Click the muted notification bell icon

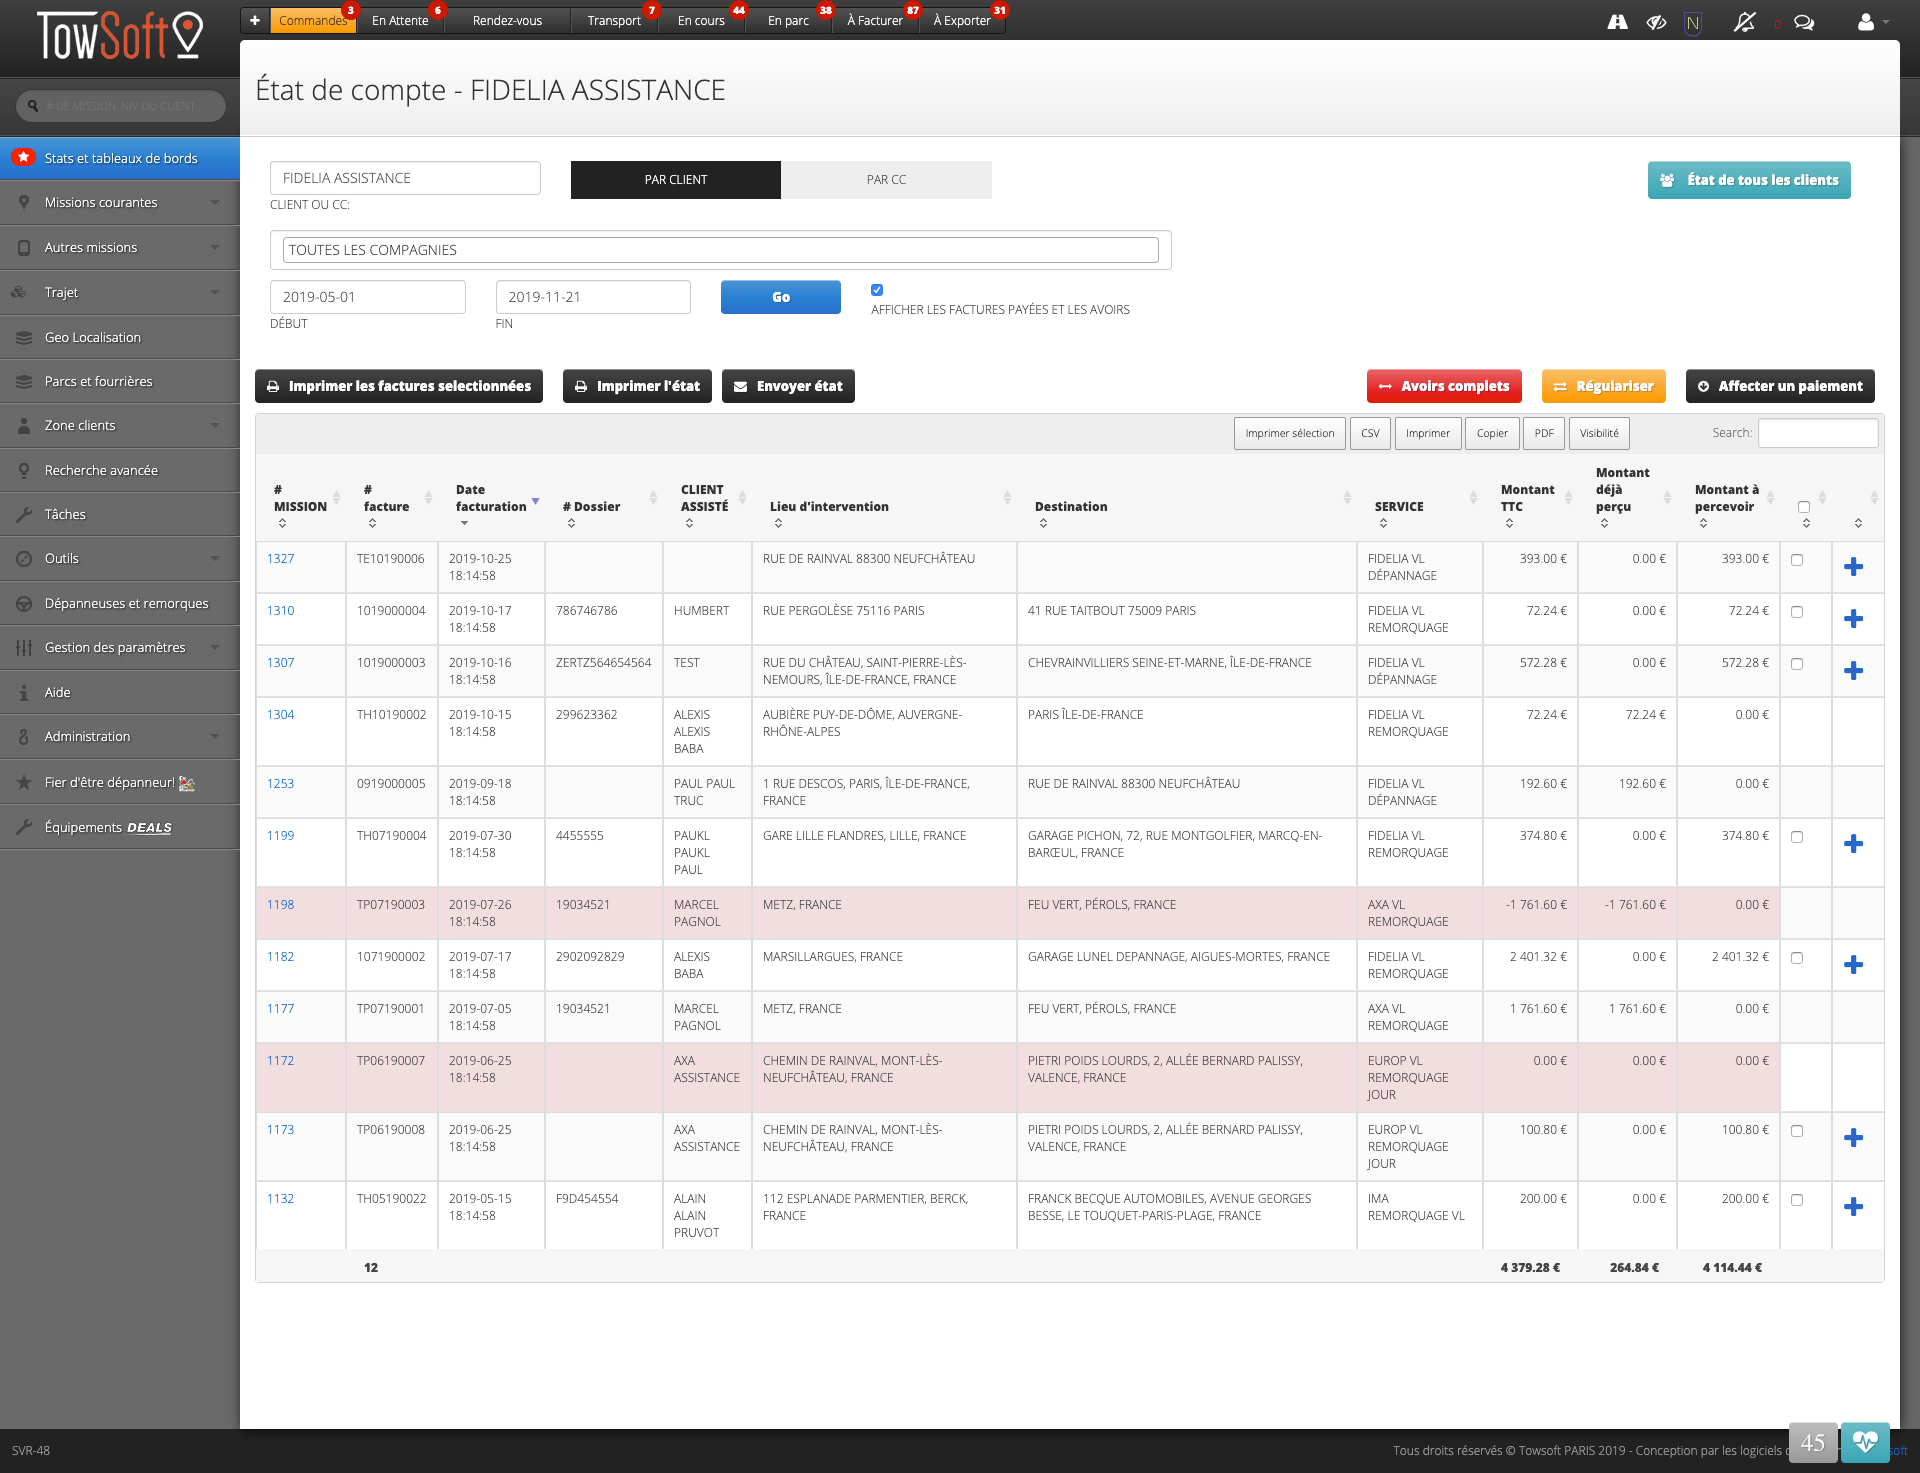point(1744,22)
